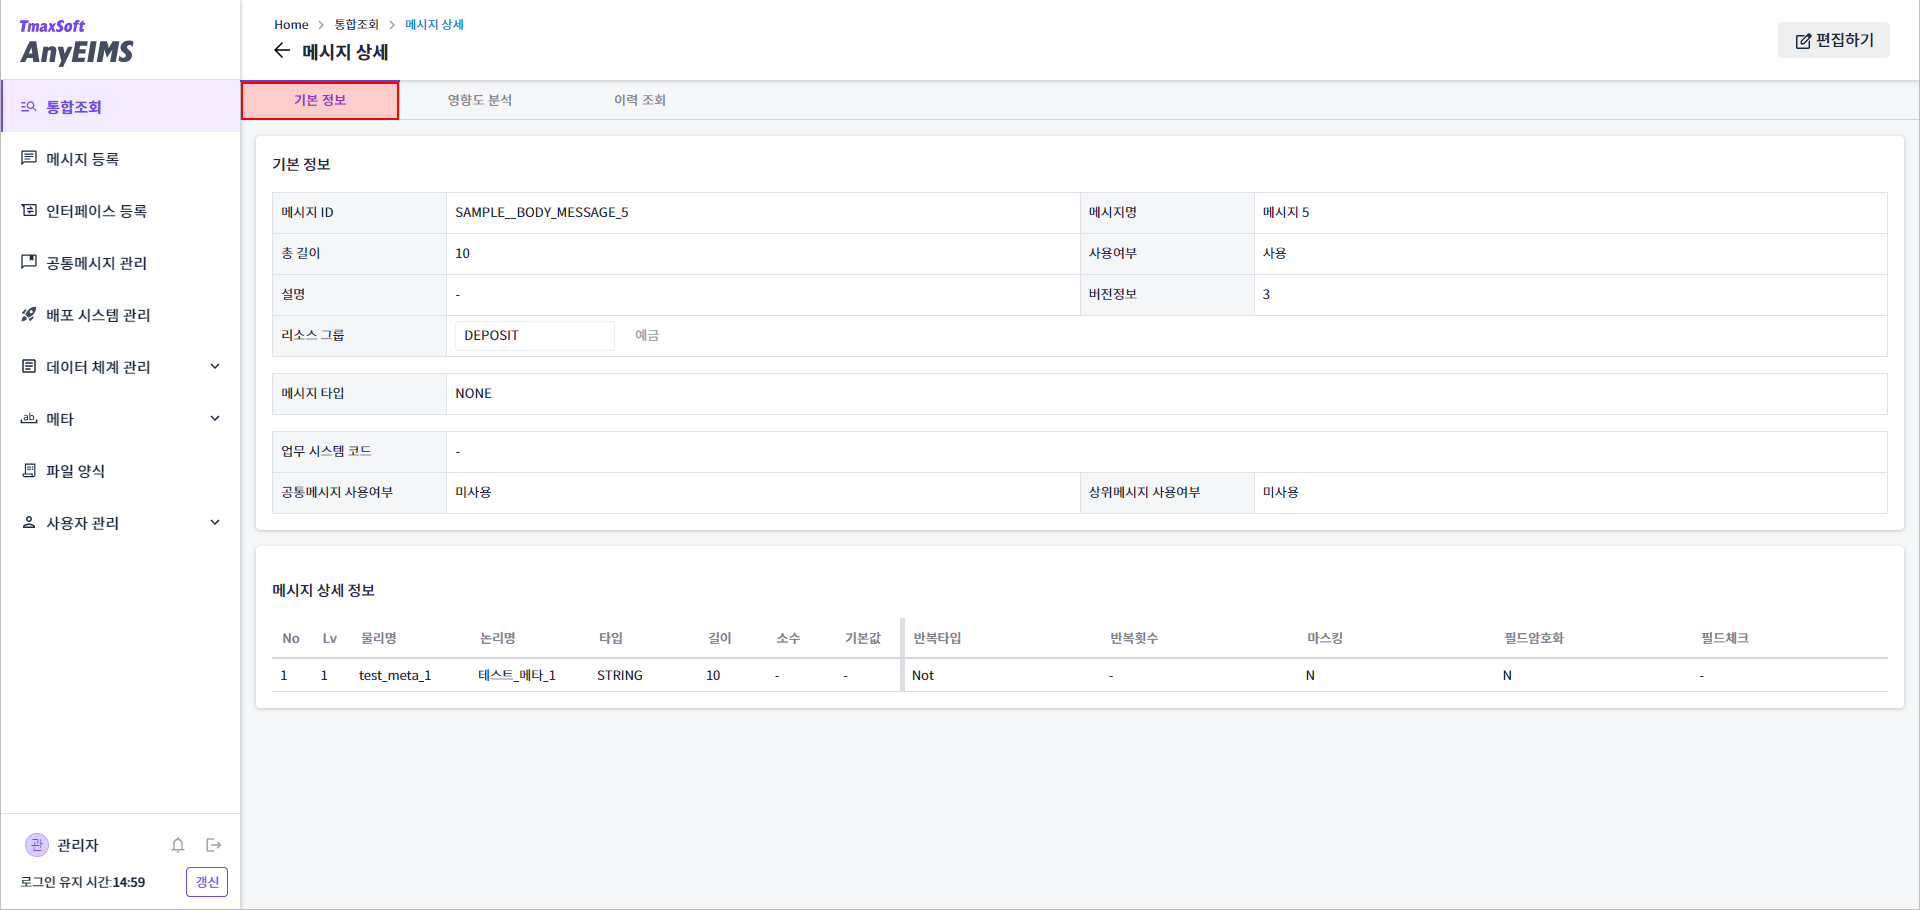
Task: Open the 공통메시지 관리 menu item
Action: coord(121,262)
